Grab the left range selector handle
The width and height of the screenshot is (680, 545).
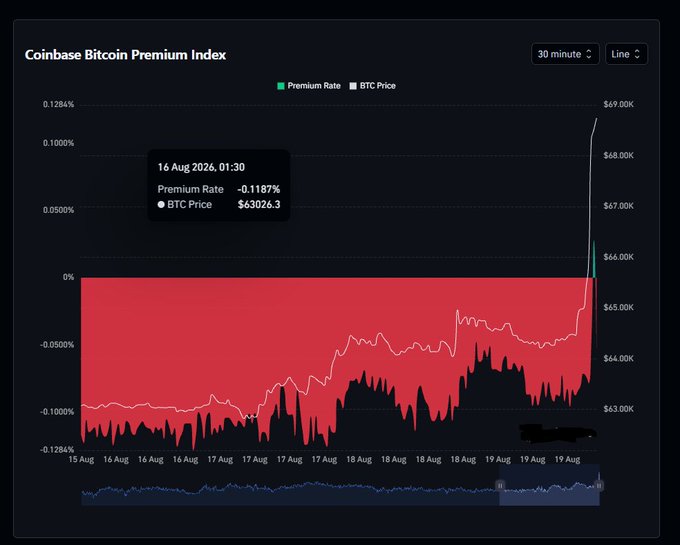500,485
